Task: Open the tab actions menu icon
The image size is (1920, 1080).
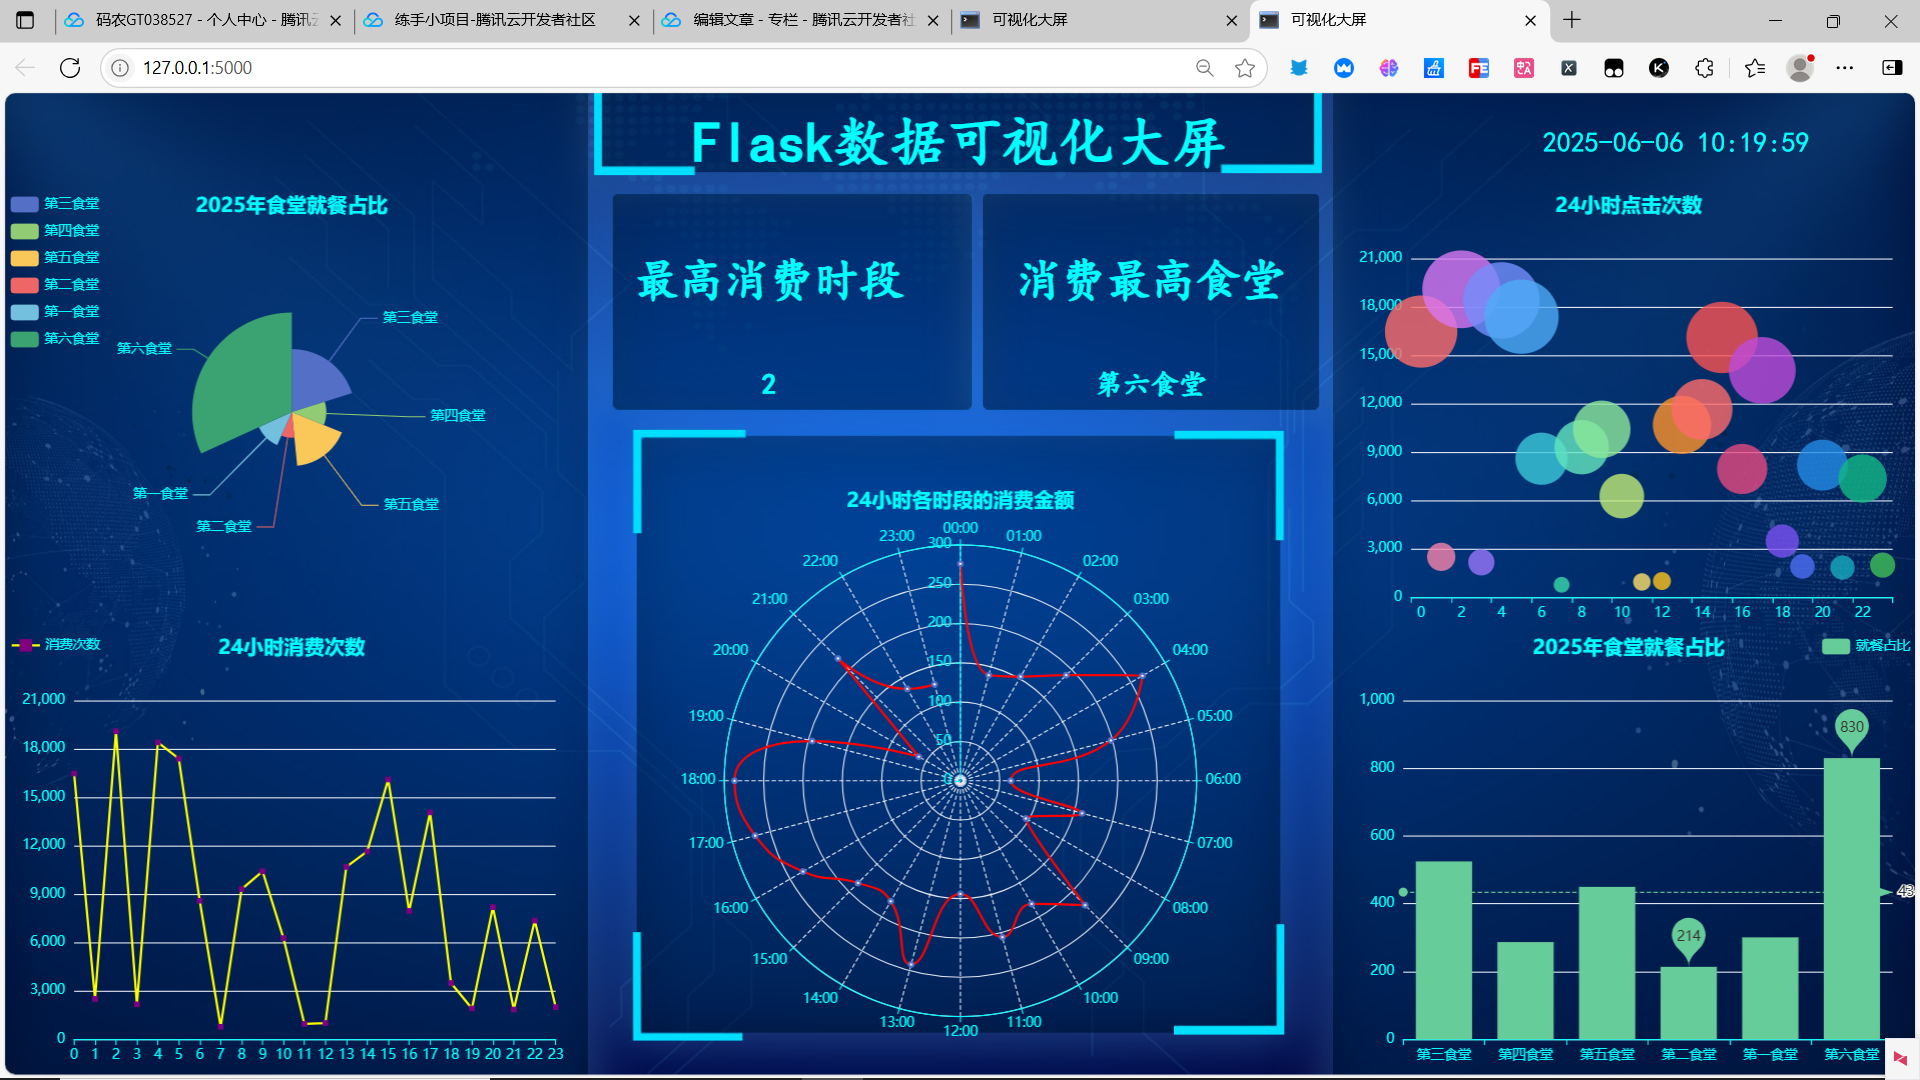Action: (25, 20)
